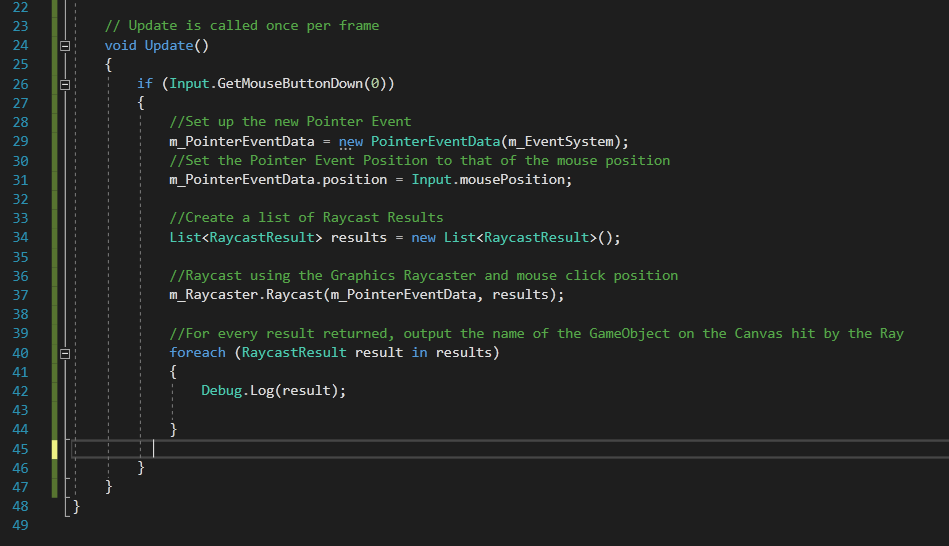Click the underlined 'new' keyword on line 29
949x546 pixels.
coord(350,142)
